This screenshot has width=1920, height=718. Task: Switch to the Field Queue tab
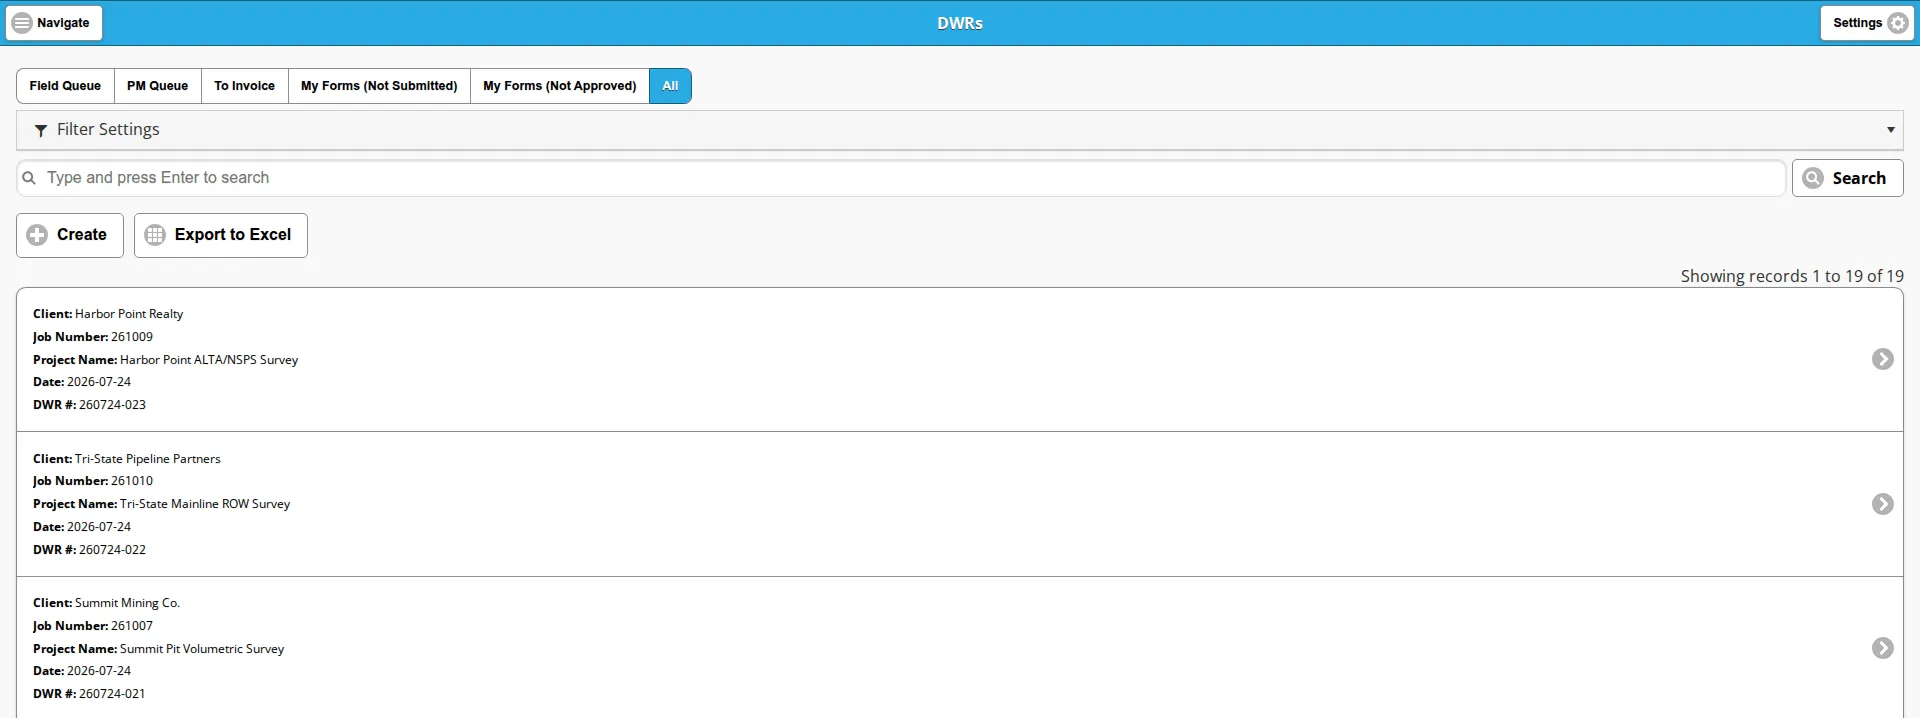pyautogui.click(x=65, y=86)
